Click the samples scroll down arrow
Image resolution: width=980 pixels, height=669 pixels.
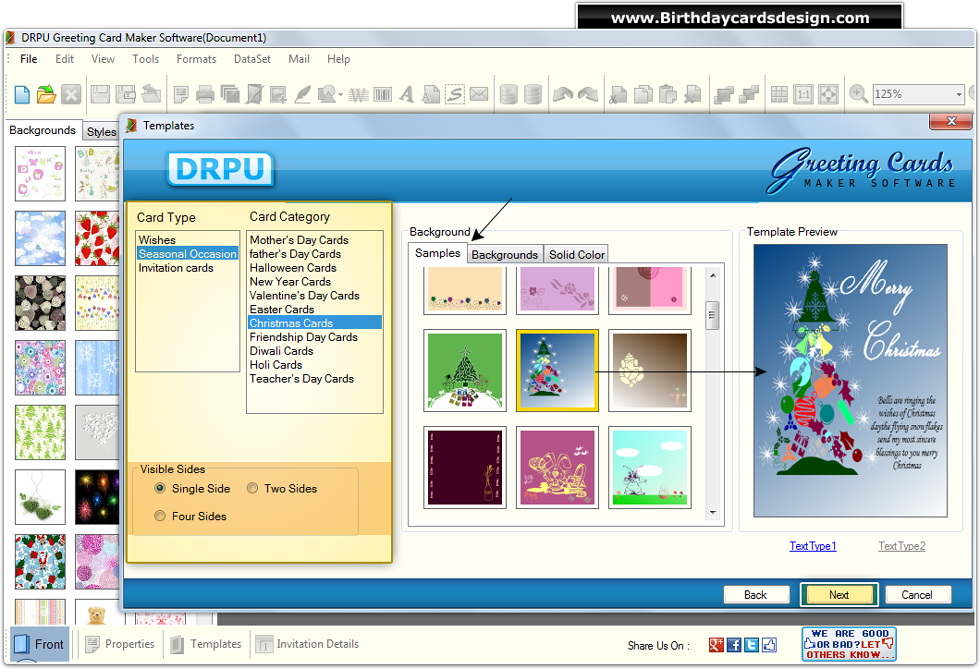[712, 513]
